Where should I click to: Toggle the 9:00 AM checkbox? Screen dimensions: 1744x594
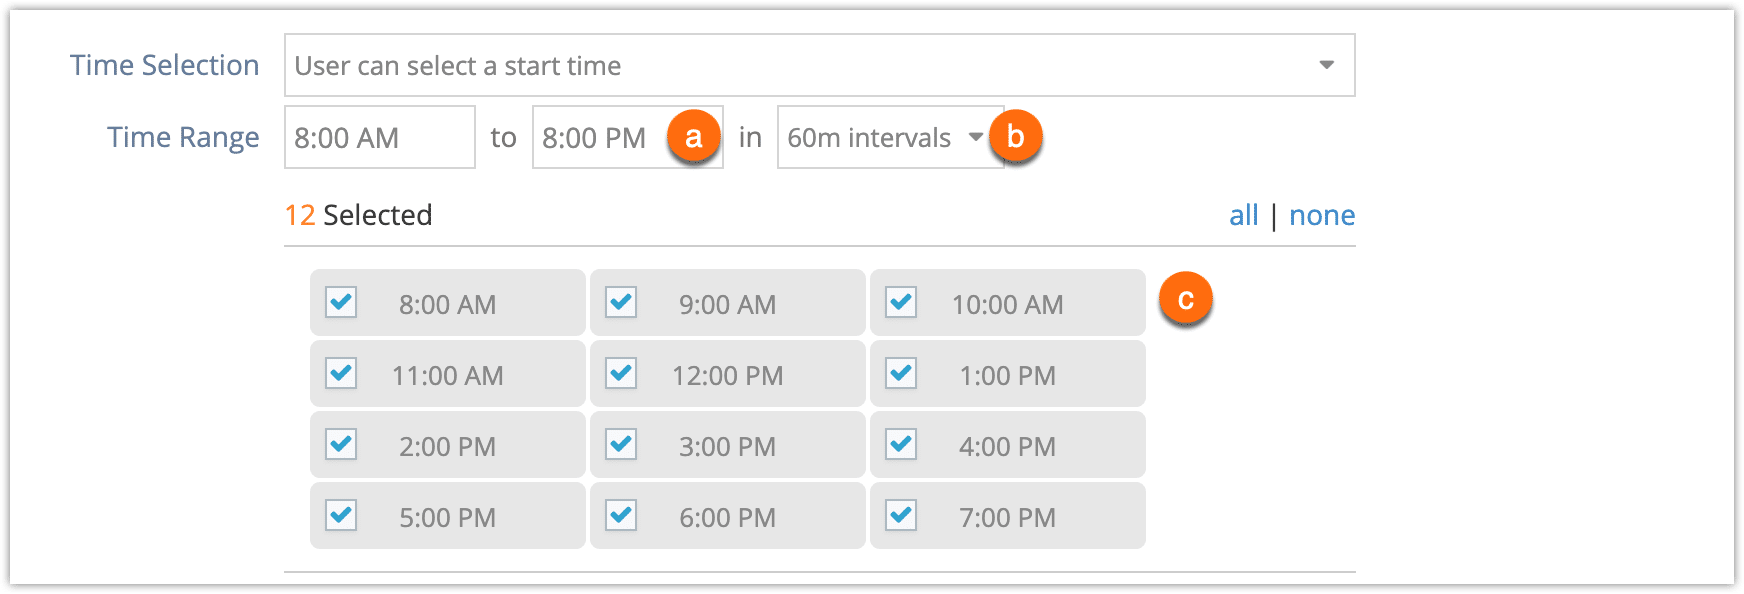click(621, 301)
